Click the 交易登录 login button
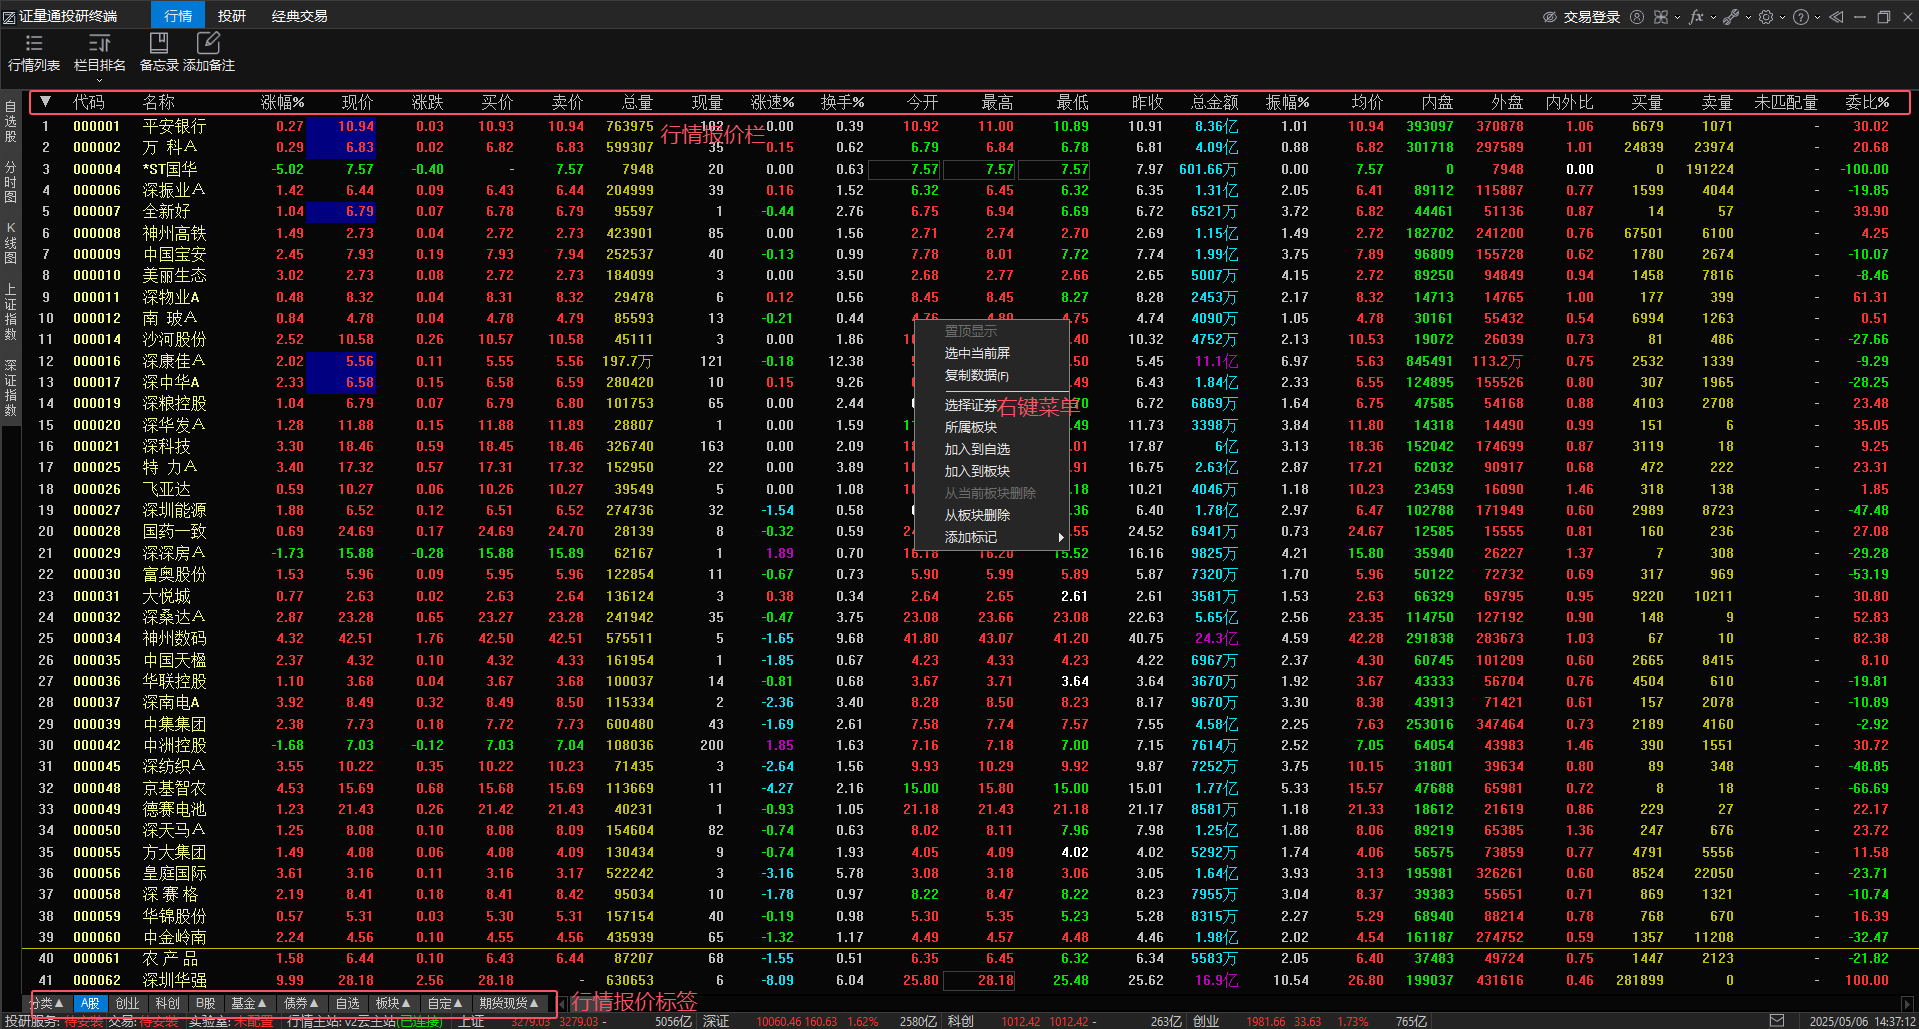 pyautogui.click(x=1591, y=17)
